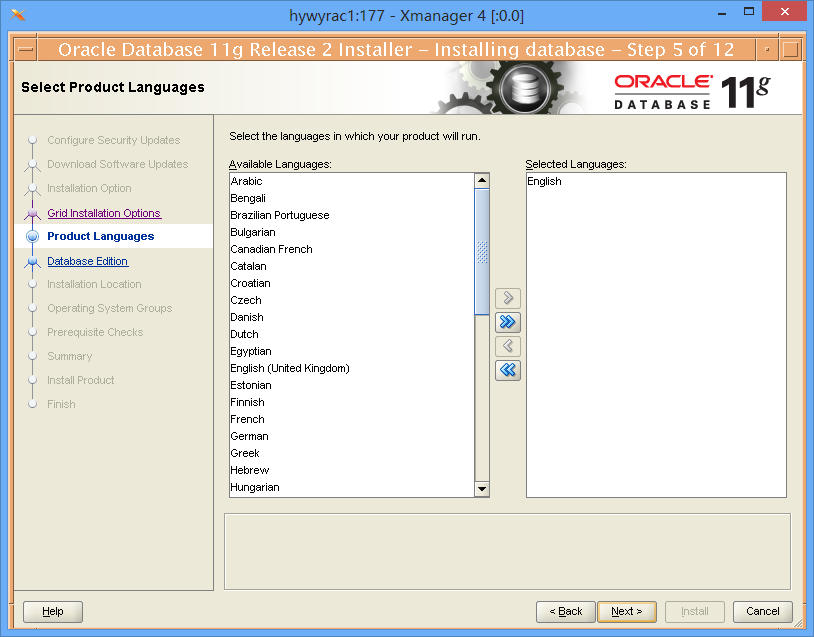
Task: Close the Xmanager window
Action: [784, 11]
